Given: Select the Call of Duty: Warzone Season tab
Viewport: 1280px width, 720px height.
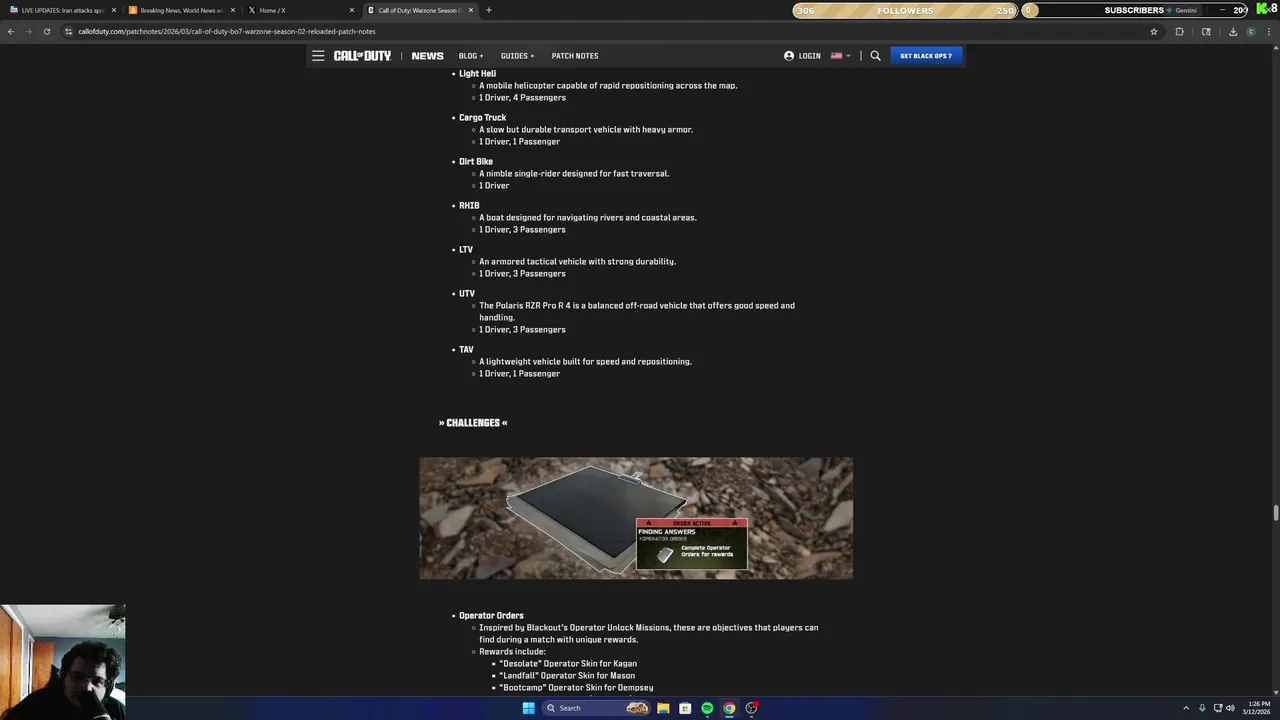Looking at the screenshot, I should point(420,10).
